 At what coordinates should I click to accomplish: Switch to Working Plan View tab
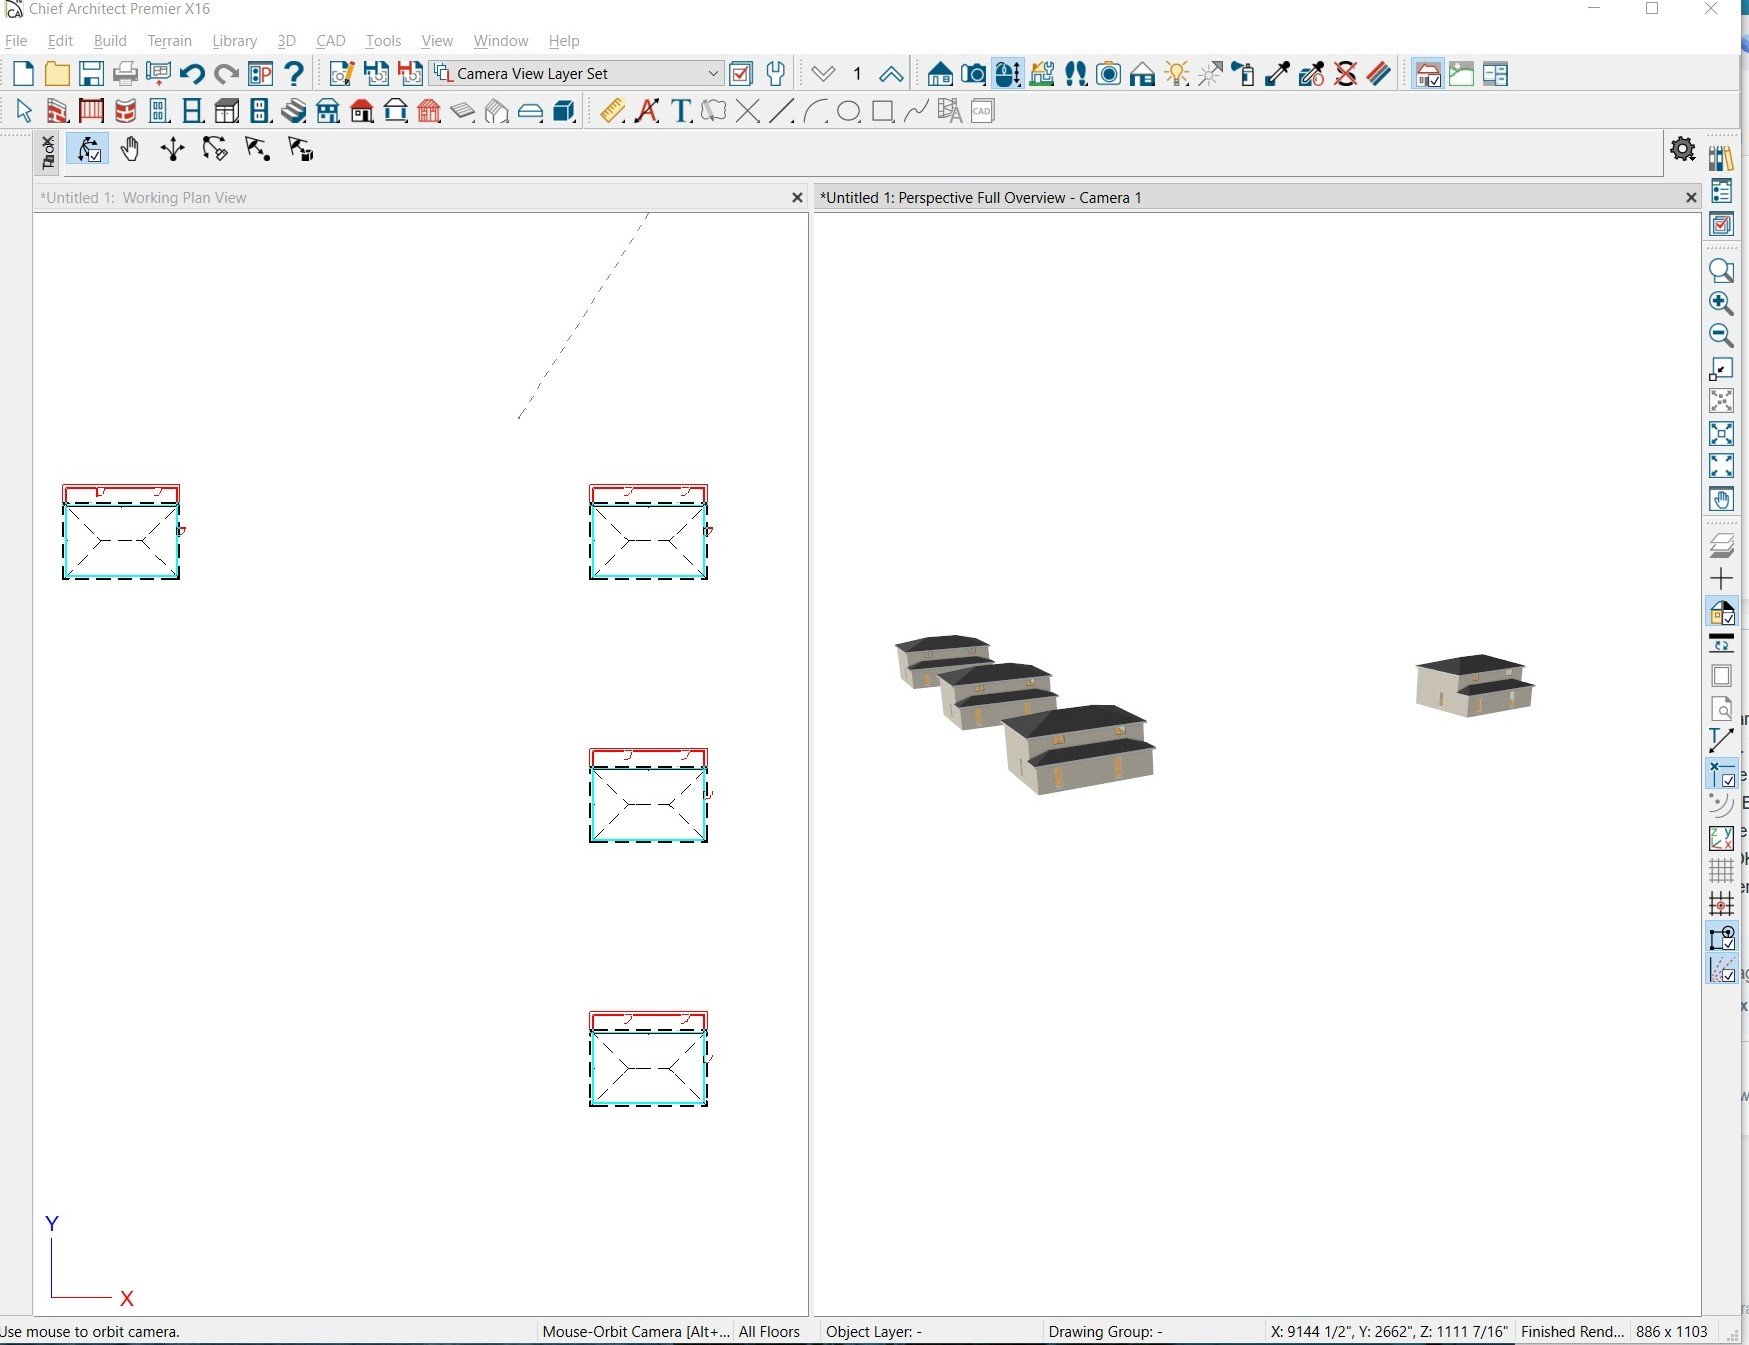[x=143, y=198]
